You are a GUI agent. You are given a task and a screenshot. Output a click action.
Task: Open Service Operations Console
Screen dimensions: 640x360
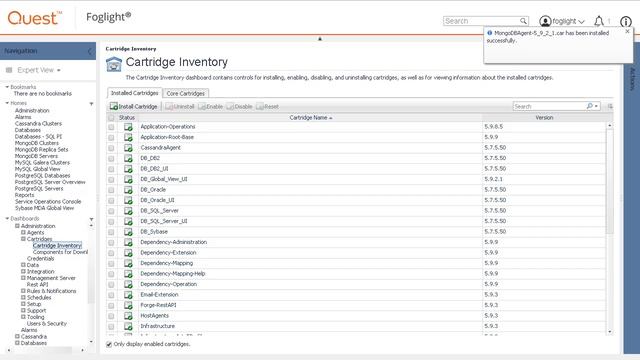[x=48, y=202]
